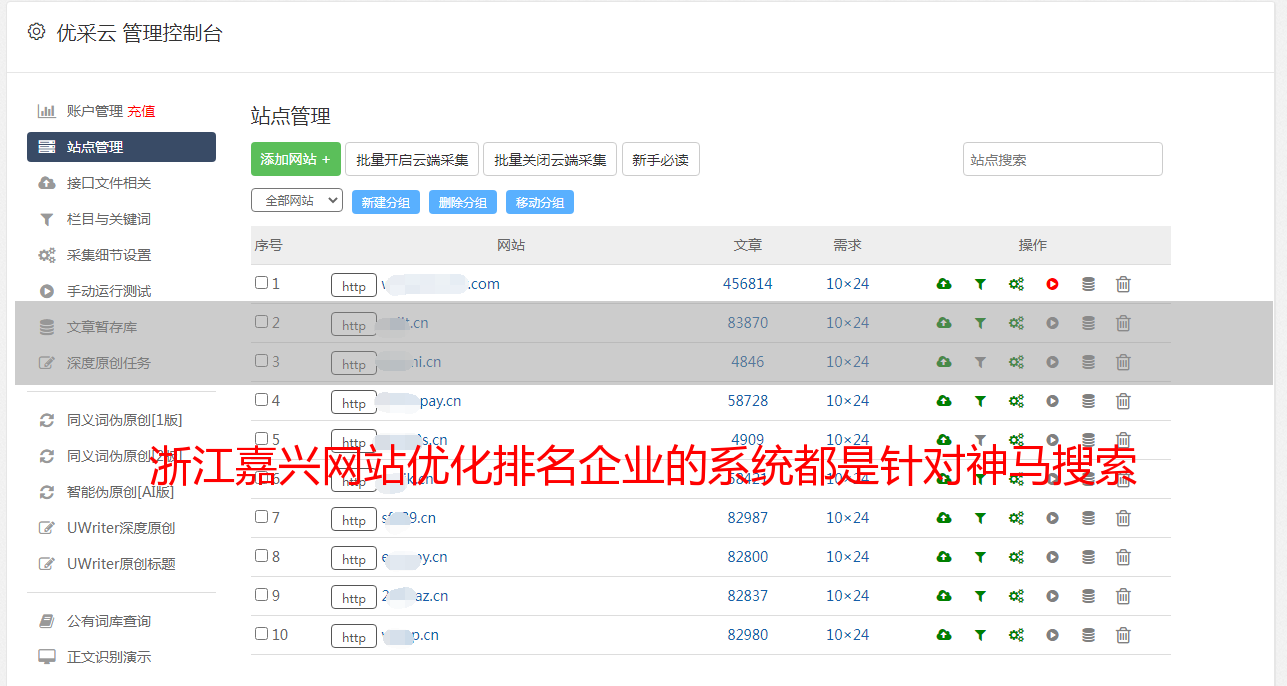Open column filter icon in row 1

click(980, 284)
